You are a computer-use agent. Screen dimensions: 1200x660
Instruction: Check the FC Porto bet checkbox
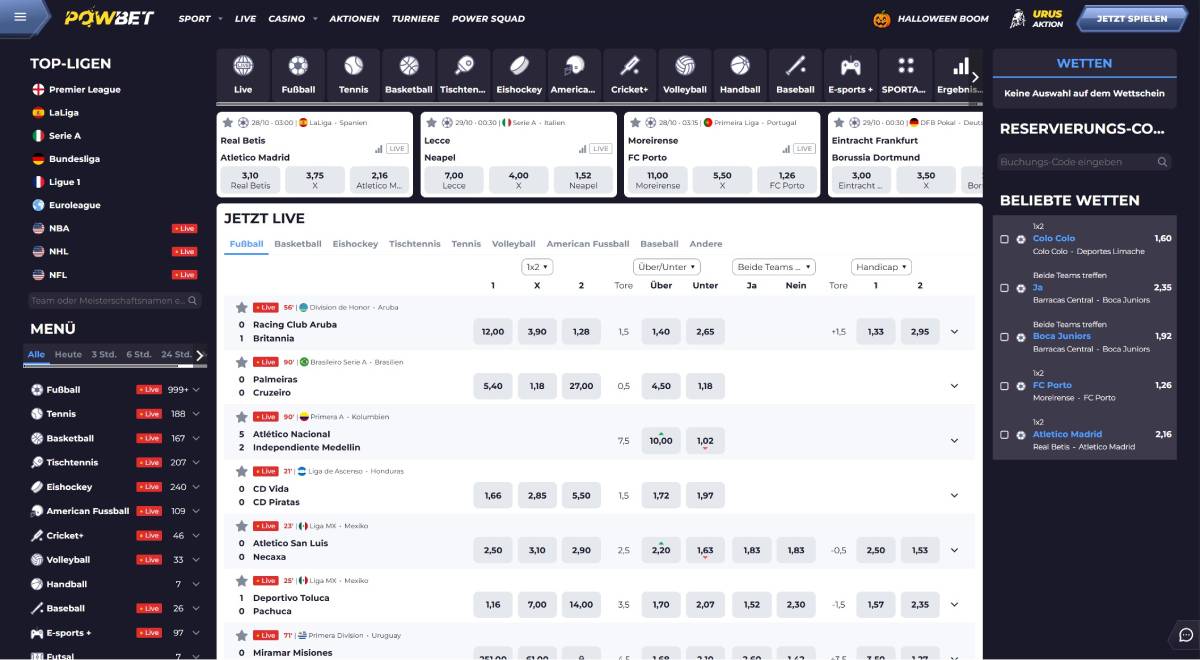(1005, 384)
